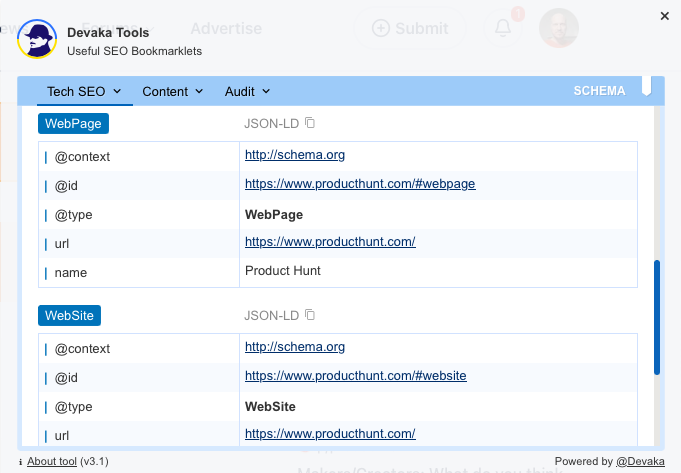Click the WebPage '@type' property label

click(73, 215)
